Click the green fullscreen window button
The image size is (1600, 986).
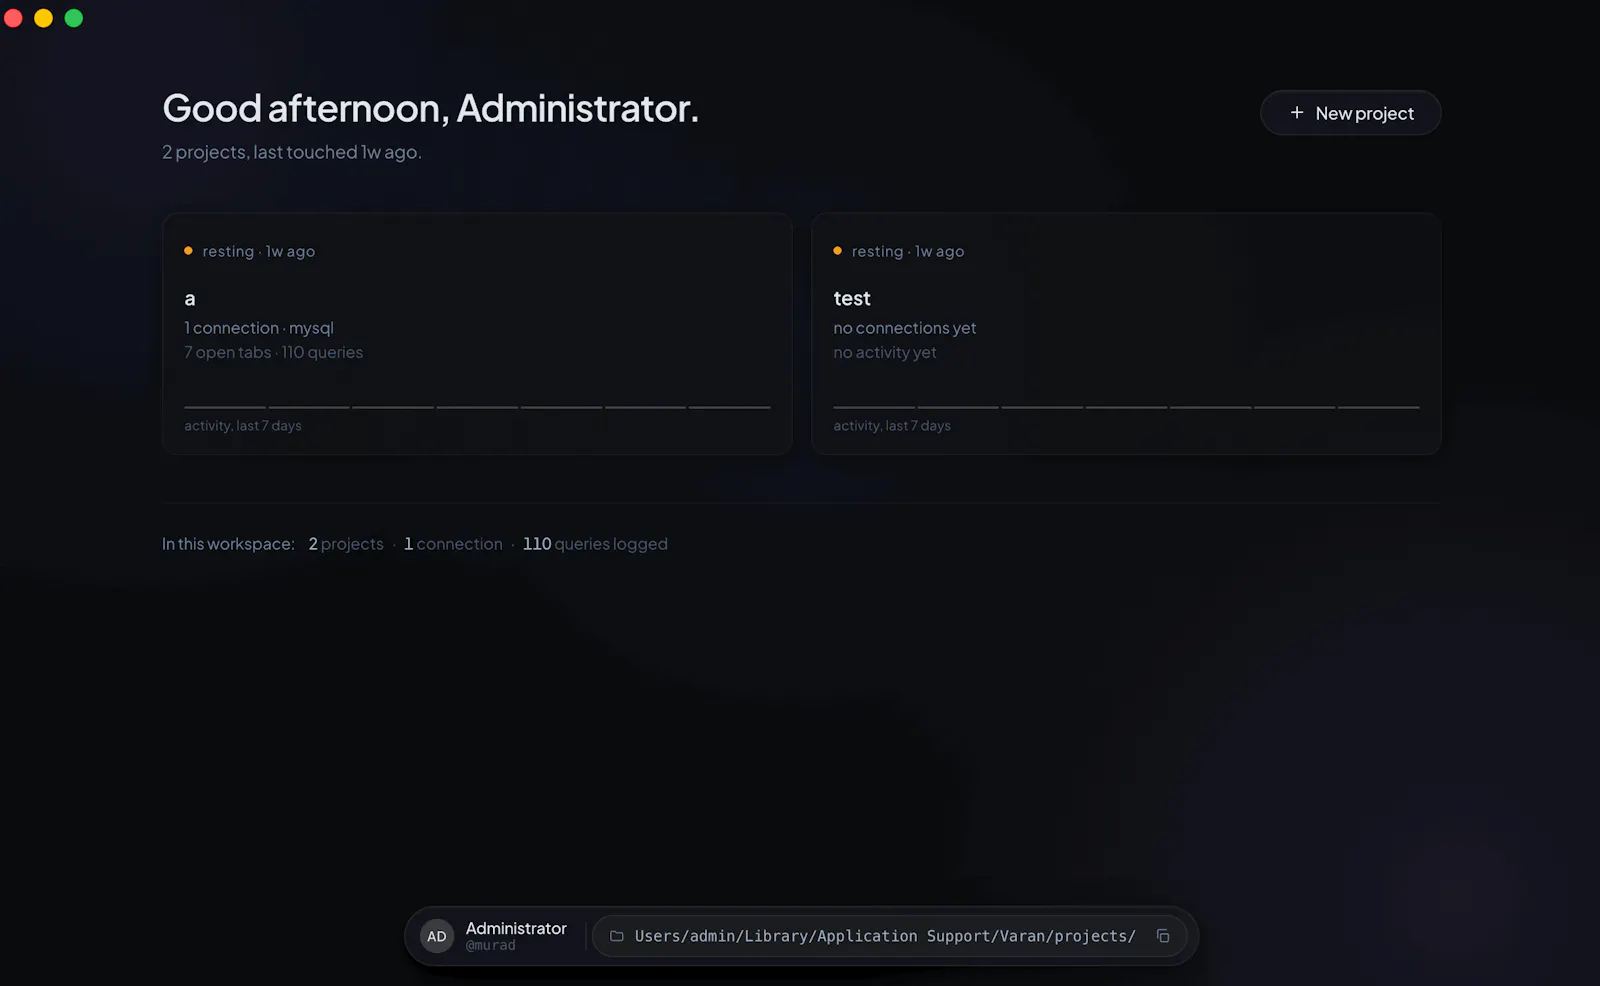[x=74, y=18]
